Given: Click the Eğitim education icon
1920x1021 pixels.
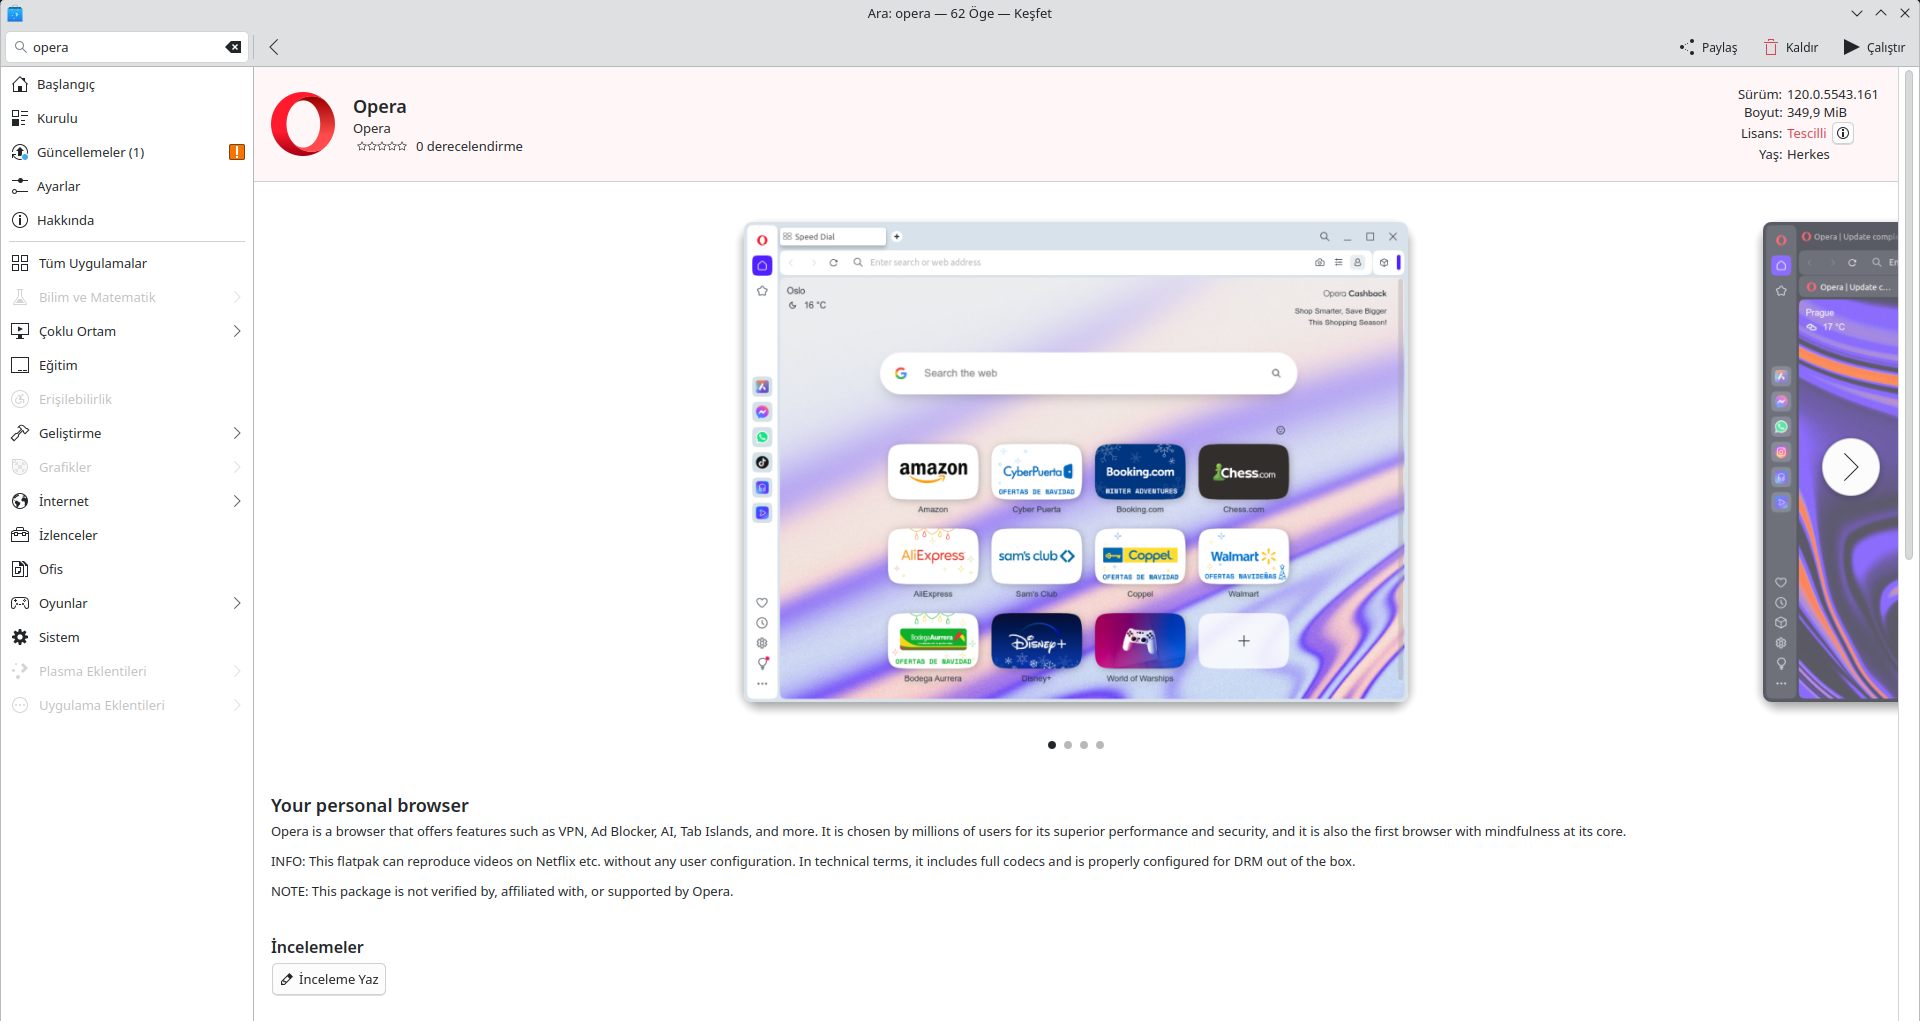Looking at the screenshot, I should point(20,365).
